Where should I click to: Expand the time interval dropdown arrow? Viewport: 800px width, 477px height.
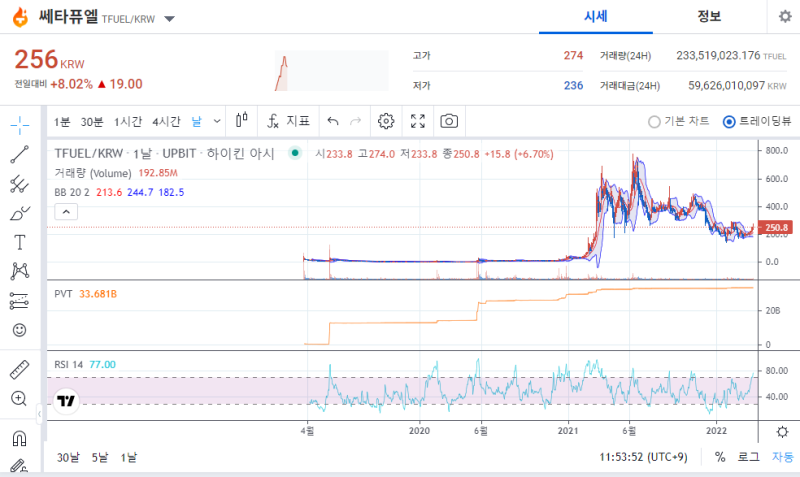click(x=217, y=121)
